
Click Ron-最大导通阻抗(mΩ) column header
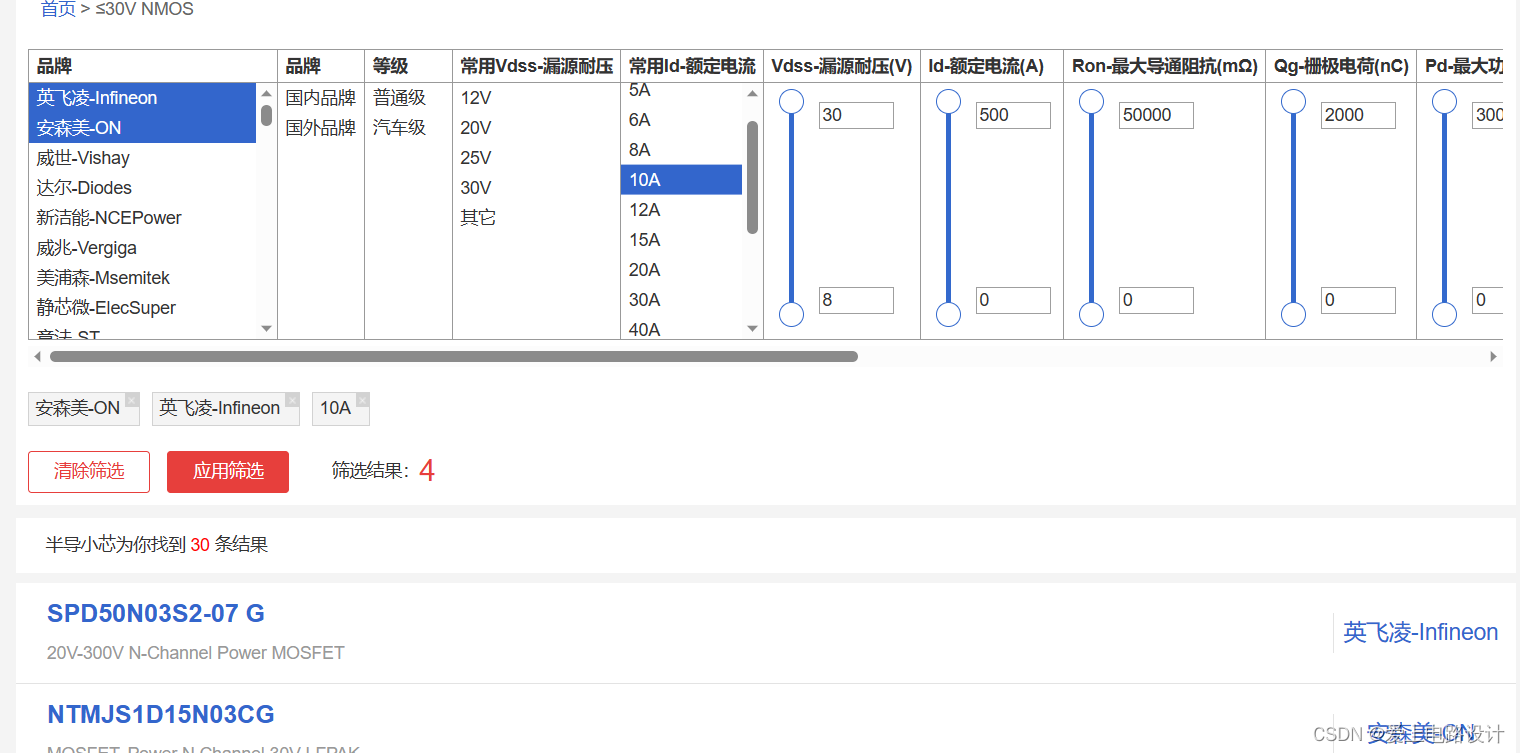pos(1165,66)
